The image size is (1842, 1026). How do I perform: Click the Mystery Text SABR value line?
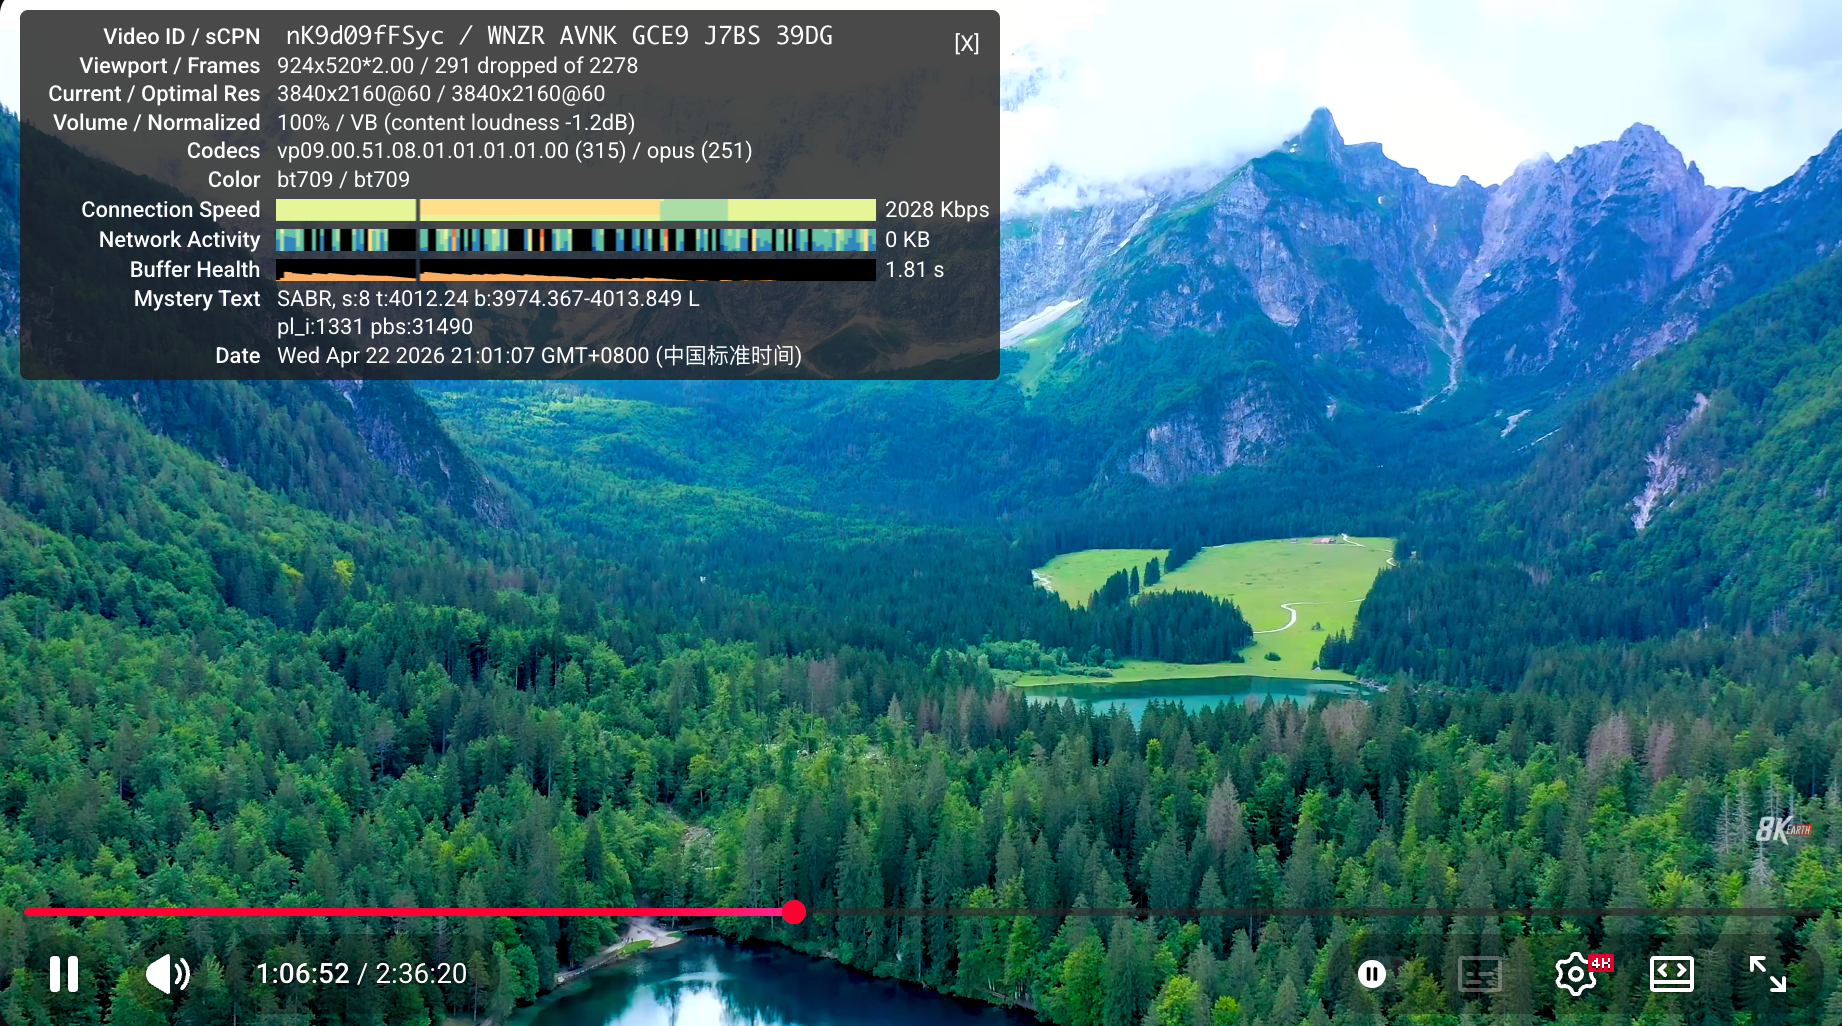click(x=488, y=299)
